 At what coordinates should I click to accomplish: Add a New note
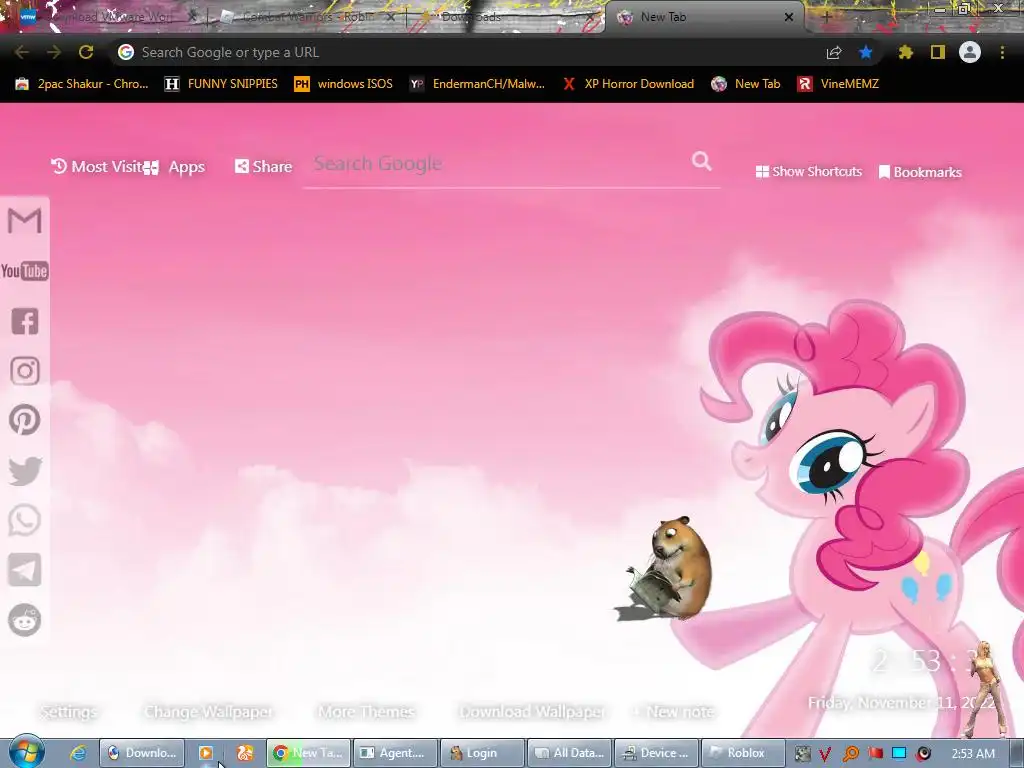coord(674,712)
